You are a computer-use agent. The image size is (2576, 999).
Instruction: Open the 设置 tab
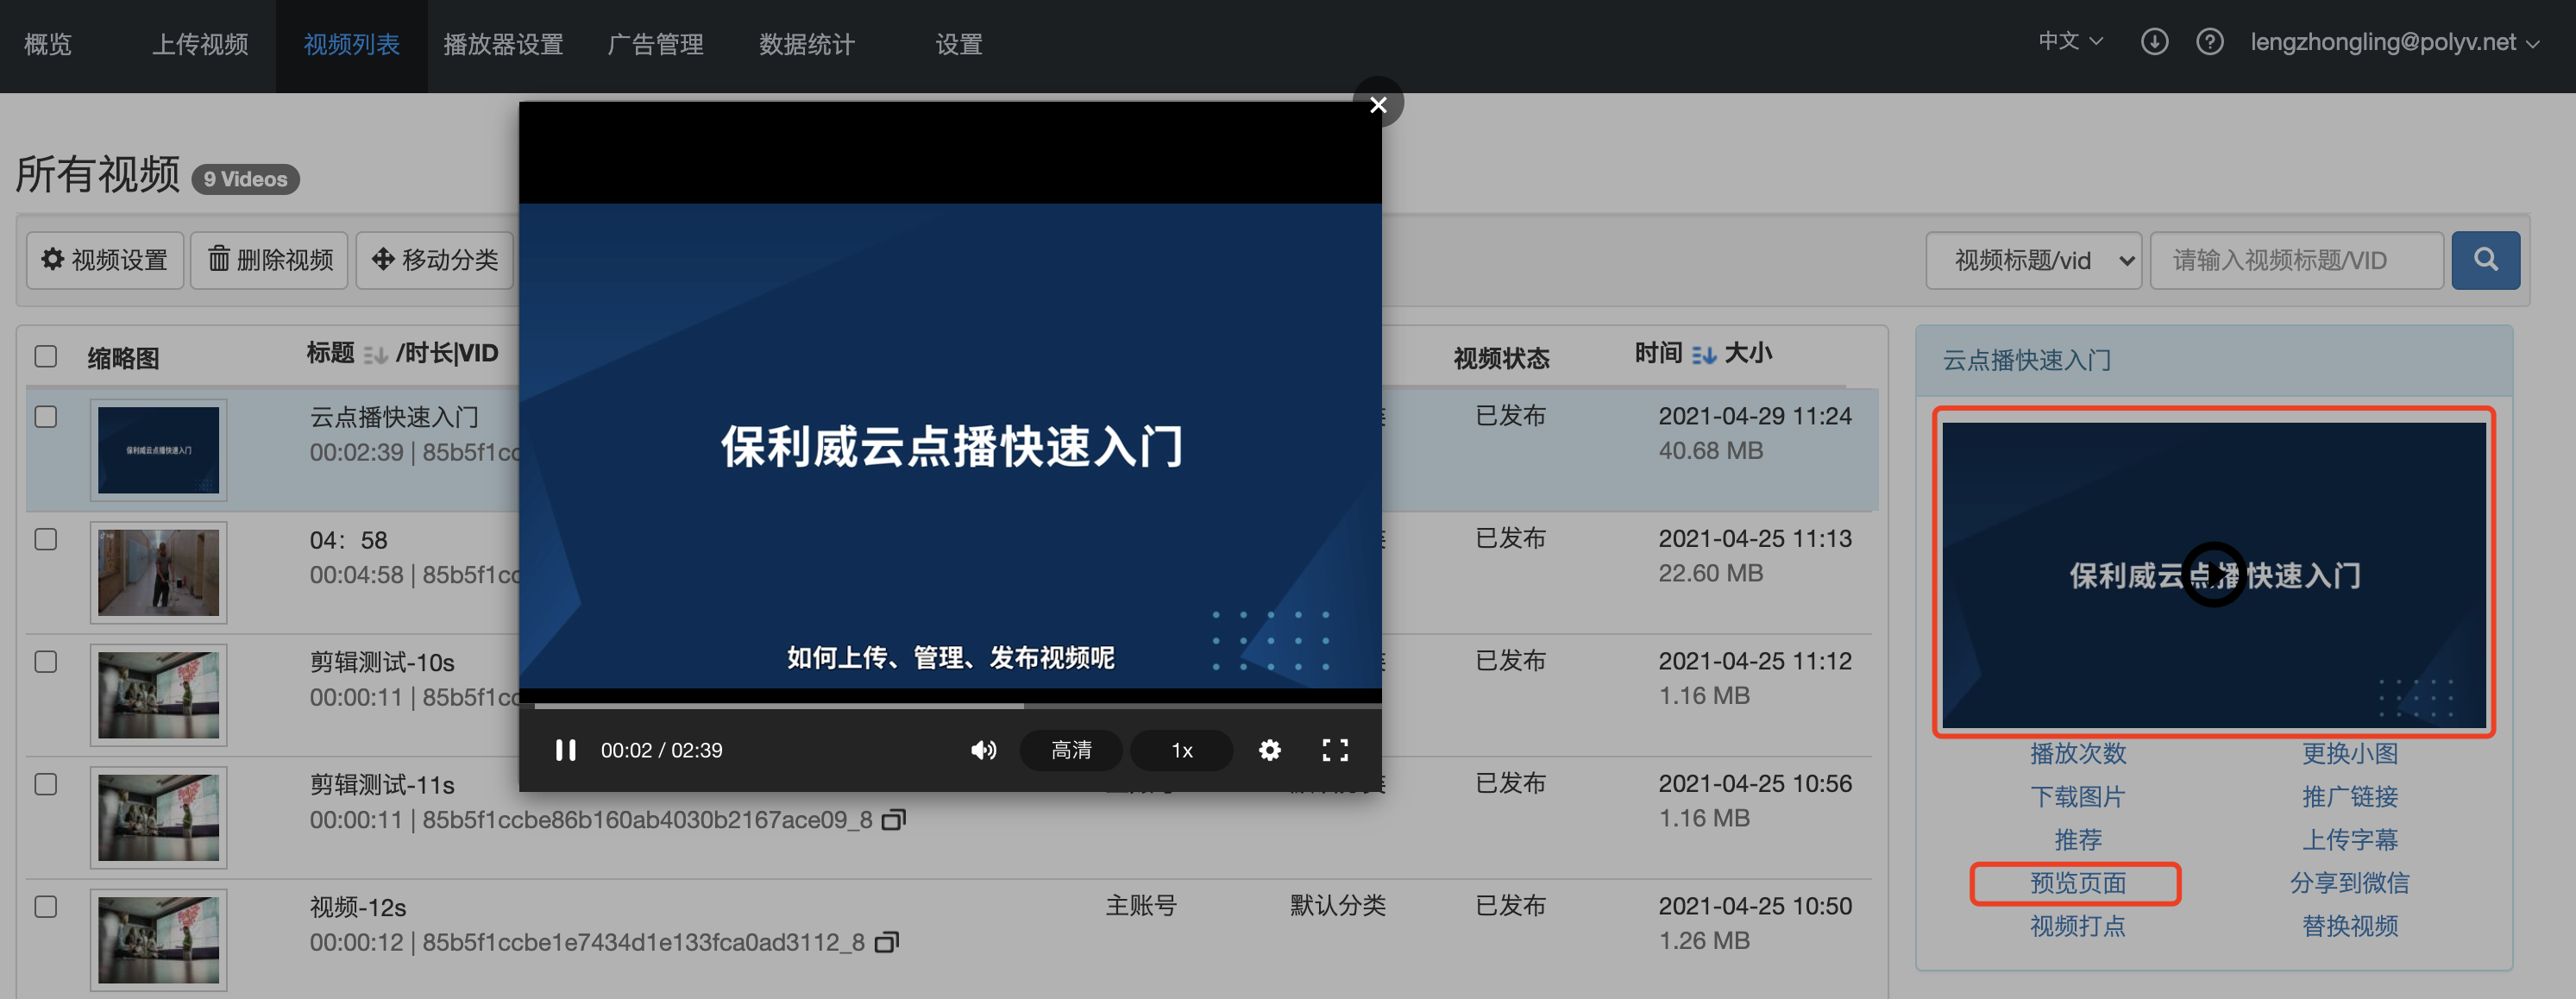click(x=959, y=44)
